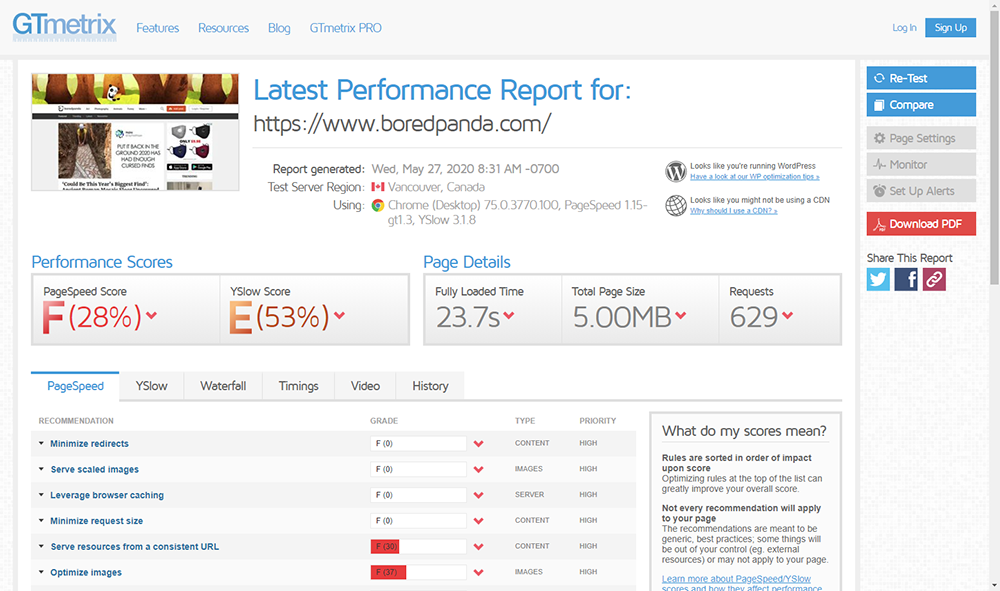
Task: Share report on Facebook
Action: coord(906,279)
